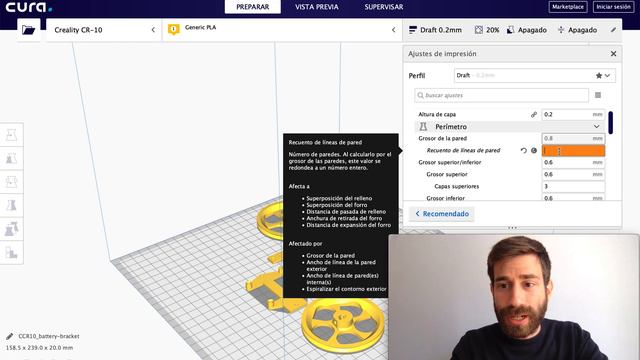The image size is (640, 360).
Task: Edit the Altura de capa value field
Action: point(573,115)
